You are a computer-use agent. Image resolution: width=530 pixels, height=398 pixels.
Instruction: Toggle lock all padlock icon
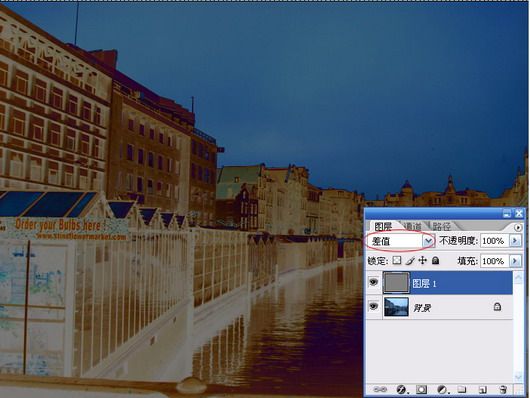coord(436,260)
